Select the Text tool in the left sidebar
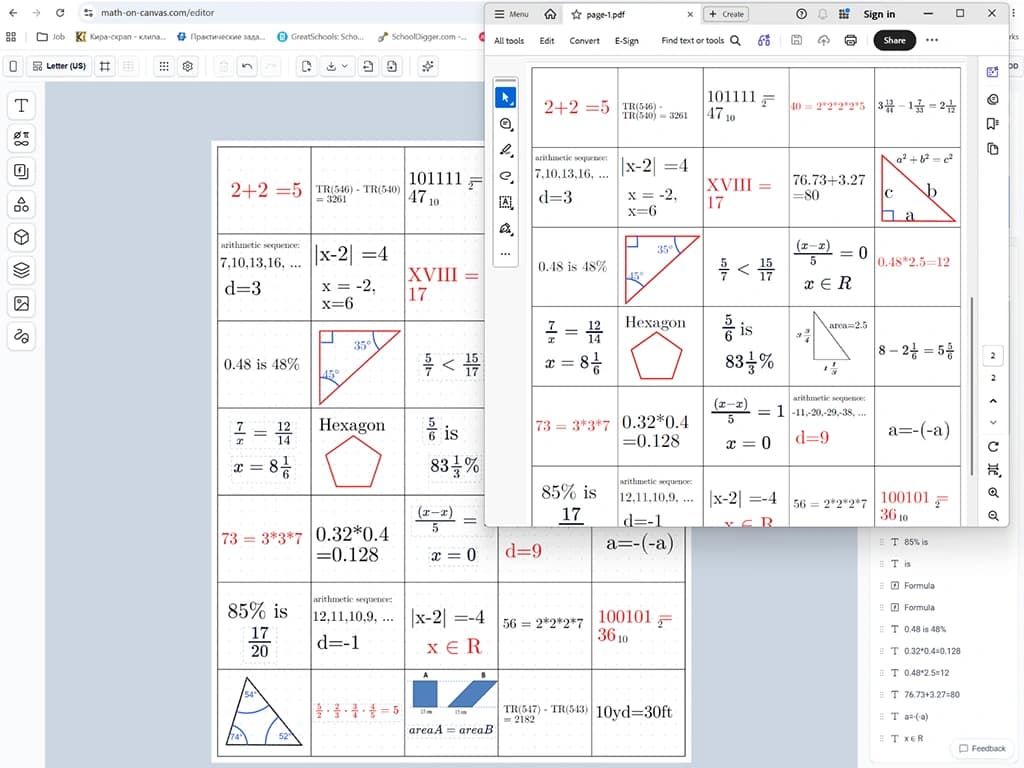The width and height of the screenshot is (1024, 768). [x=22, y=105]
